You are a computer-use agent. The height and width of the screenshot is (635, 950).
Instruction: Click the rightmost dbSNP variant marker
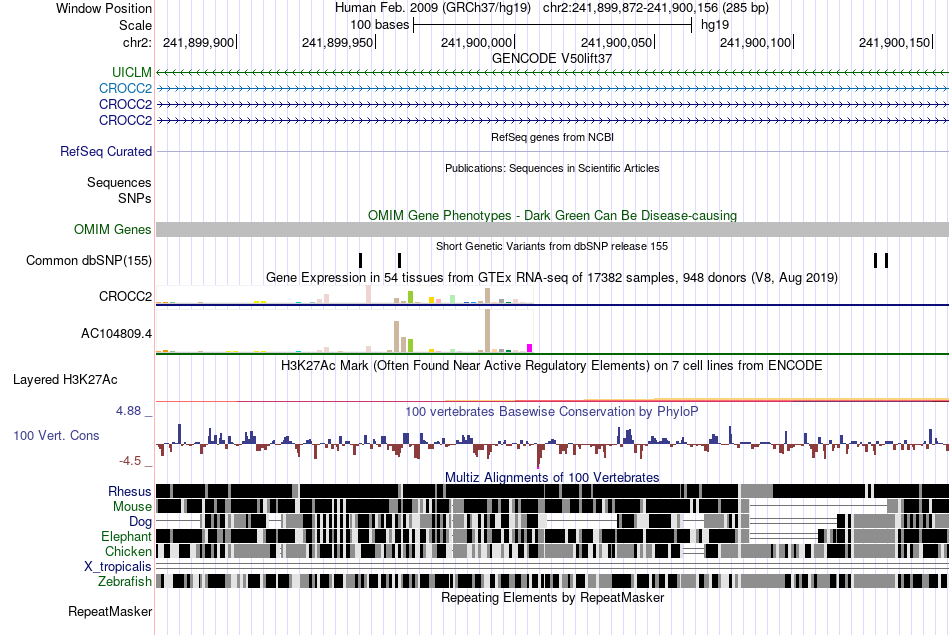(886, 261)
